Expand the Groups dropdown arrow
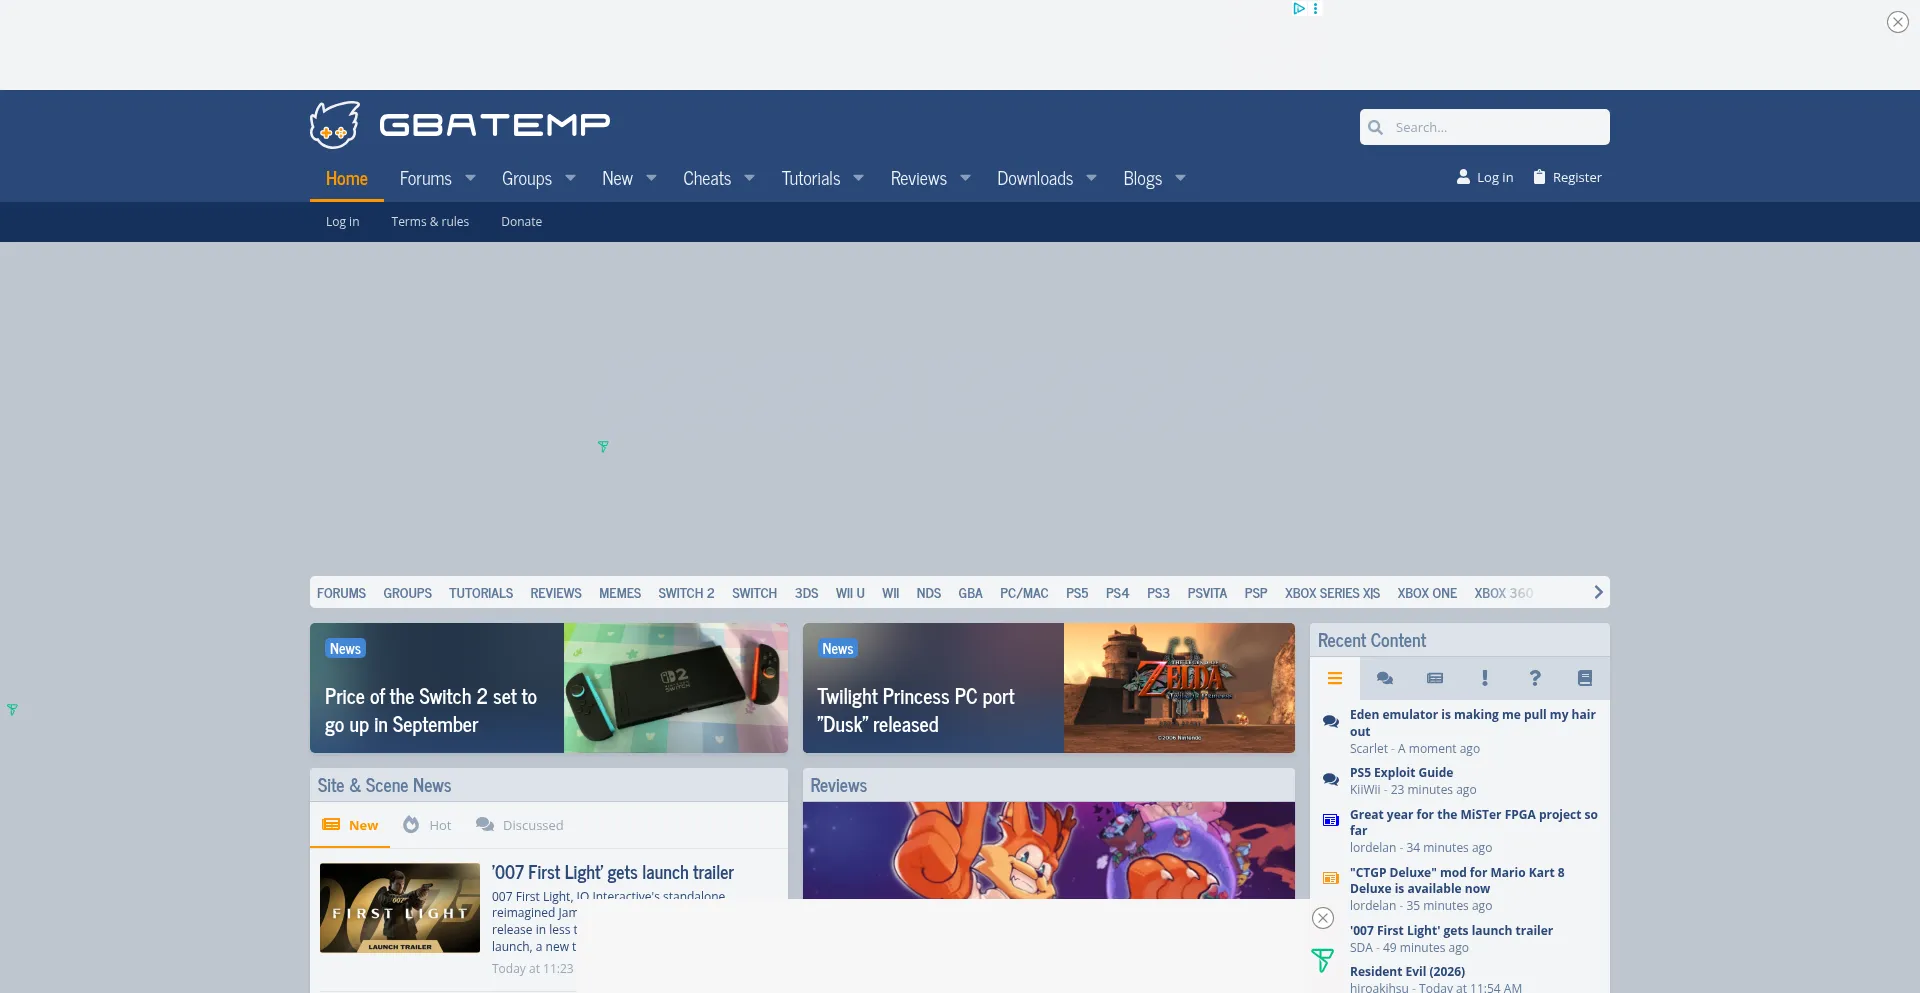The width and height of the screenshot is (1920, 993). [570, 178]
